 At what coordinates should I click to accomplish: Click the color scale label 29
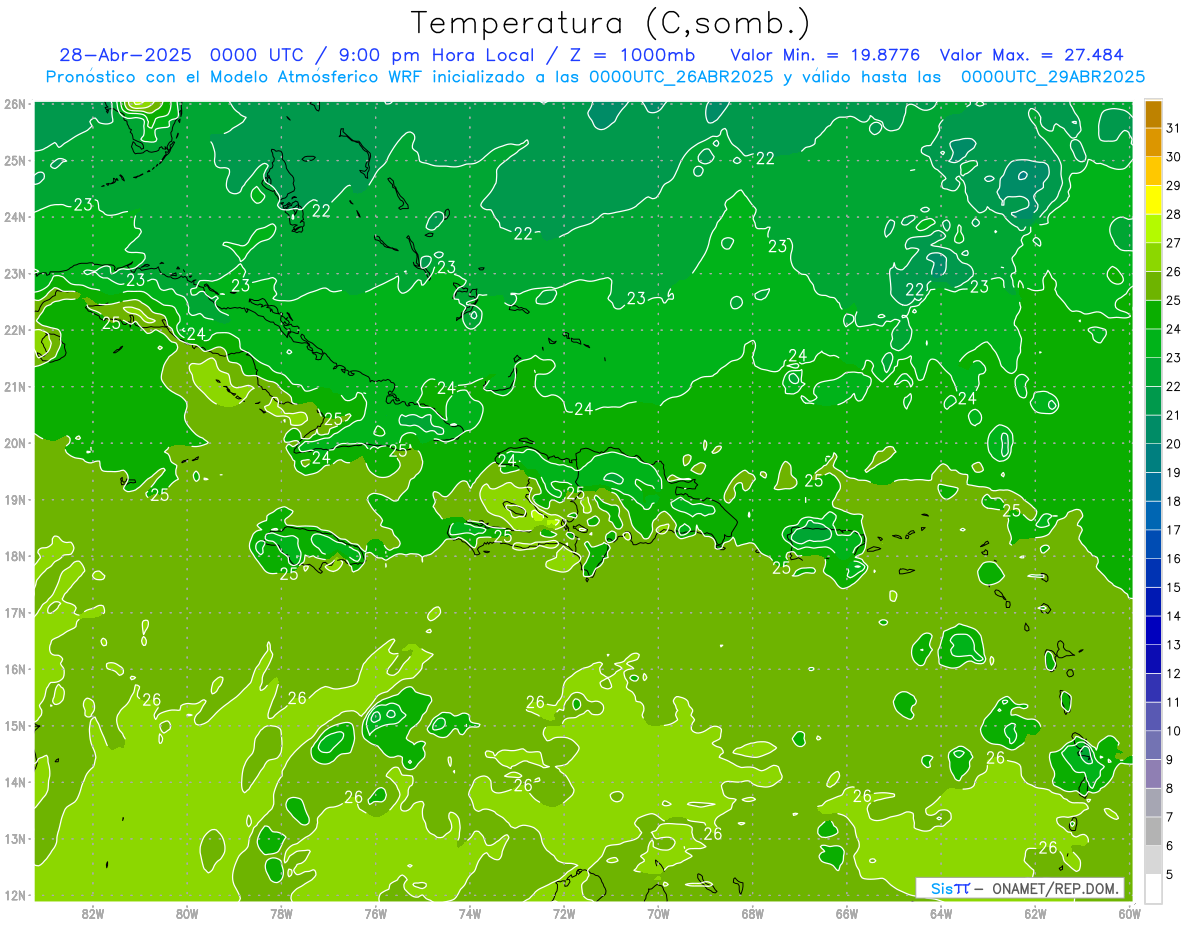pyautogui.click(x=1174, y=185)
